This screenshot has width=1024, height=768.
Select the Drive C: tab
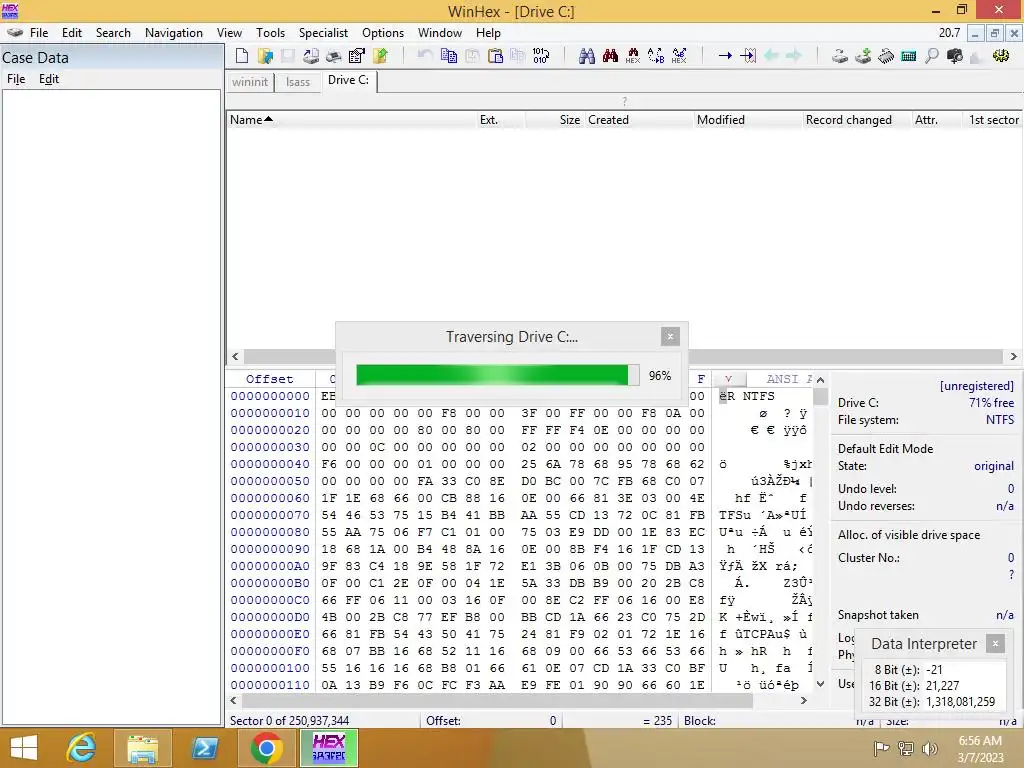pos(349,80)
